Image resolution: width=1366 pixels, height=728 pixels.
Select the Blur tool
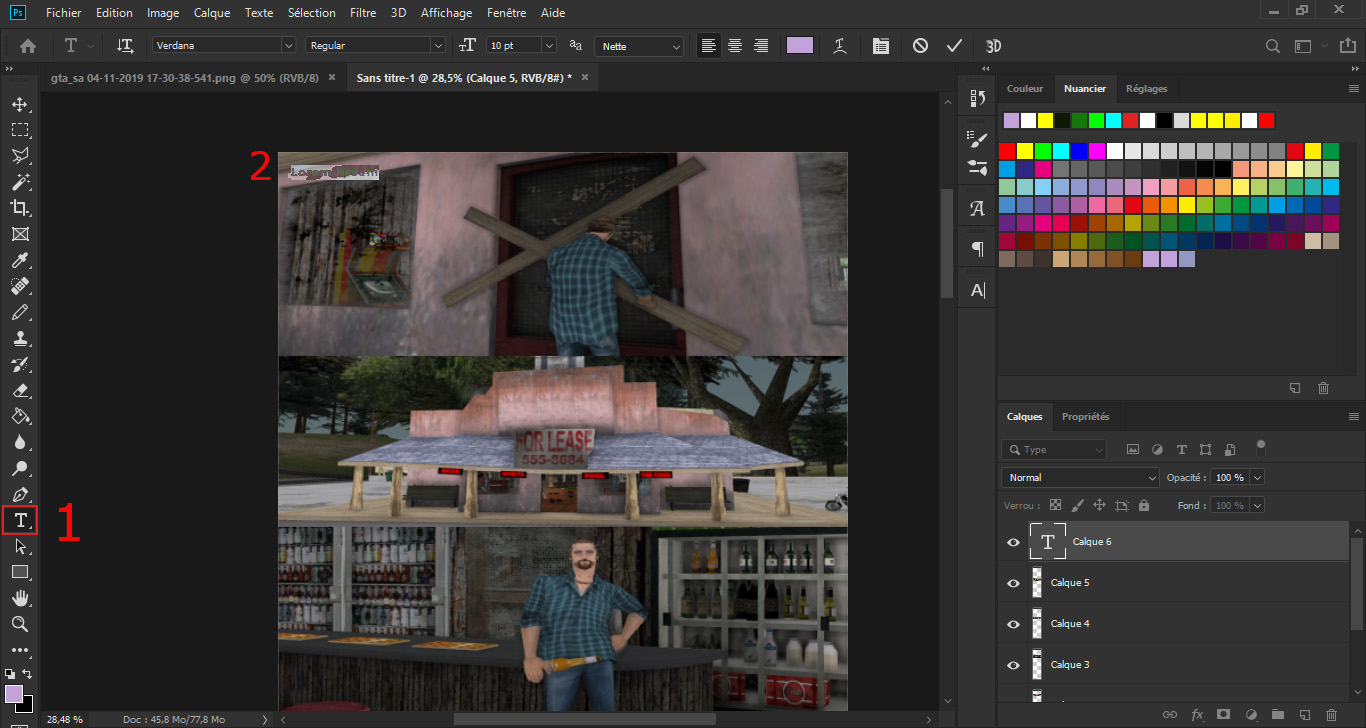[19, 442]
